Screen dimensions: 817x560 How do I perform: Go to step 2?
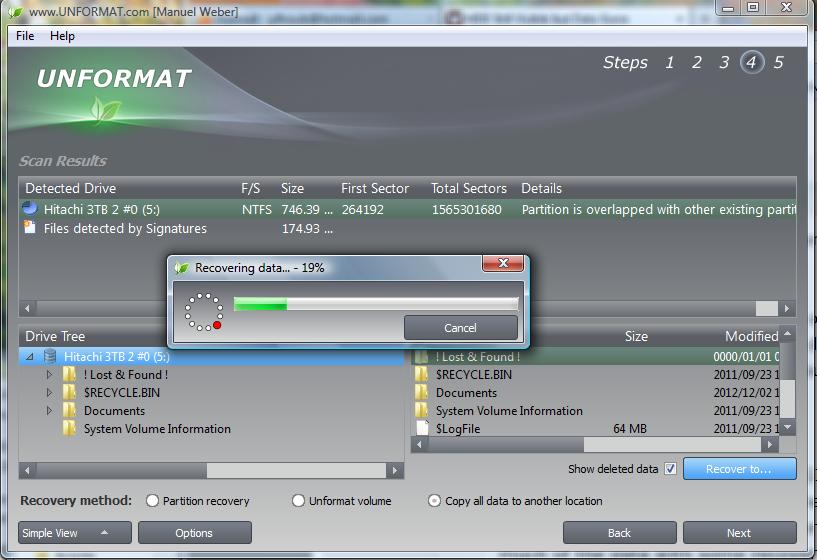697,63
